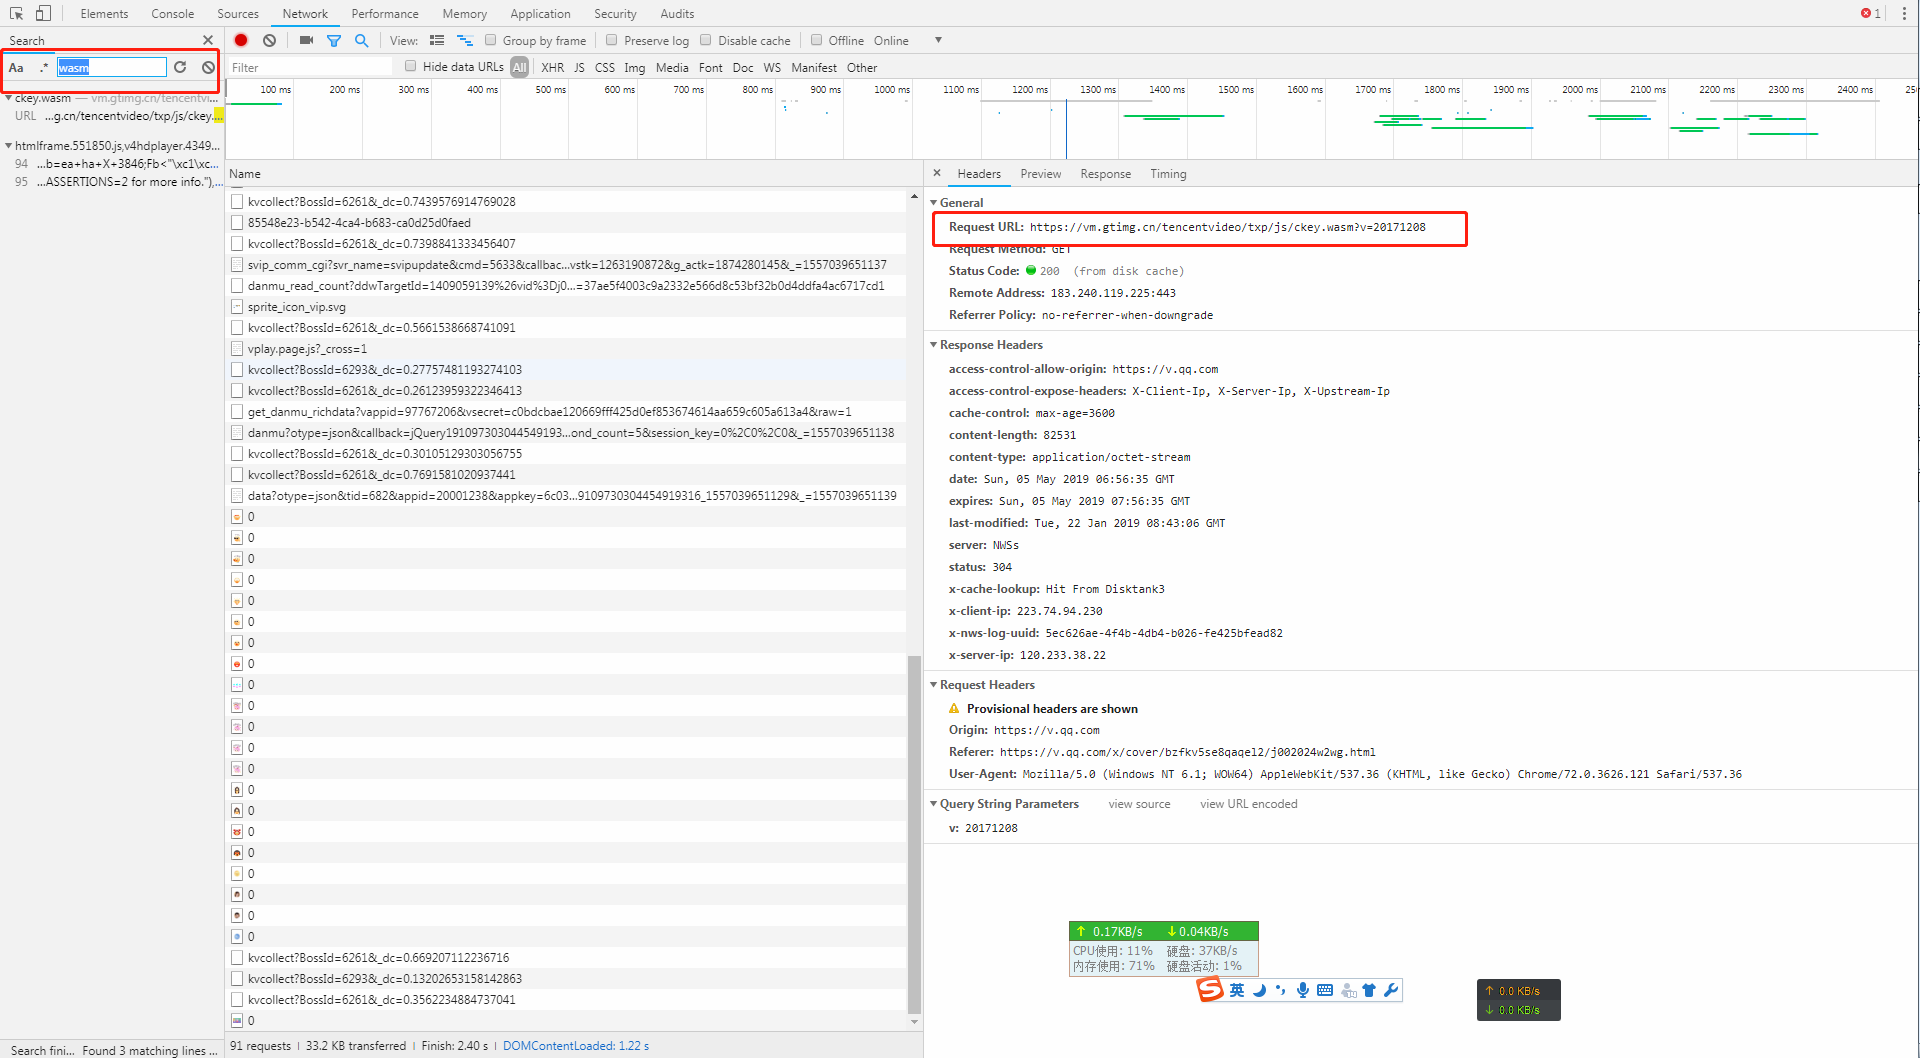The width and height of the screenshot is (1920, 1058).
Task: Collapse the Request Headers section
Action: [x=934, y=684]
